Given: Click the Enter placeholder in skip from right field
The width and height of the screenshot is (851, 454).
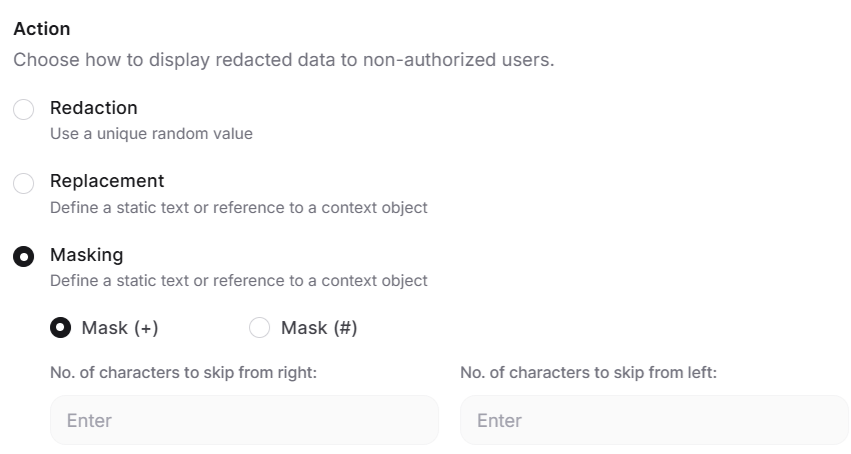Looking at the screenshot, I should [x=89, y=421].
